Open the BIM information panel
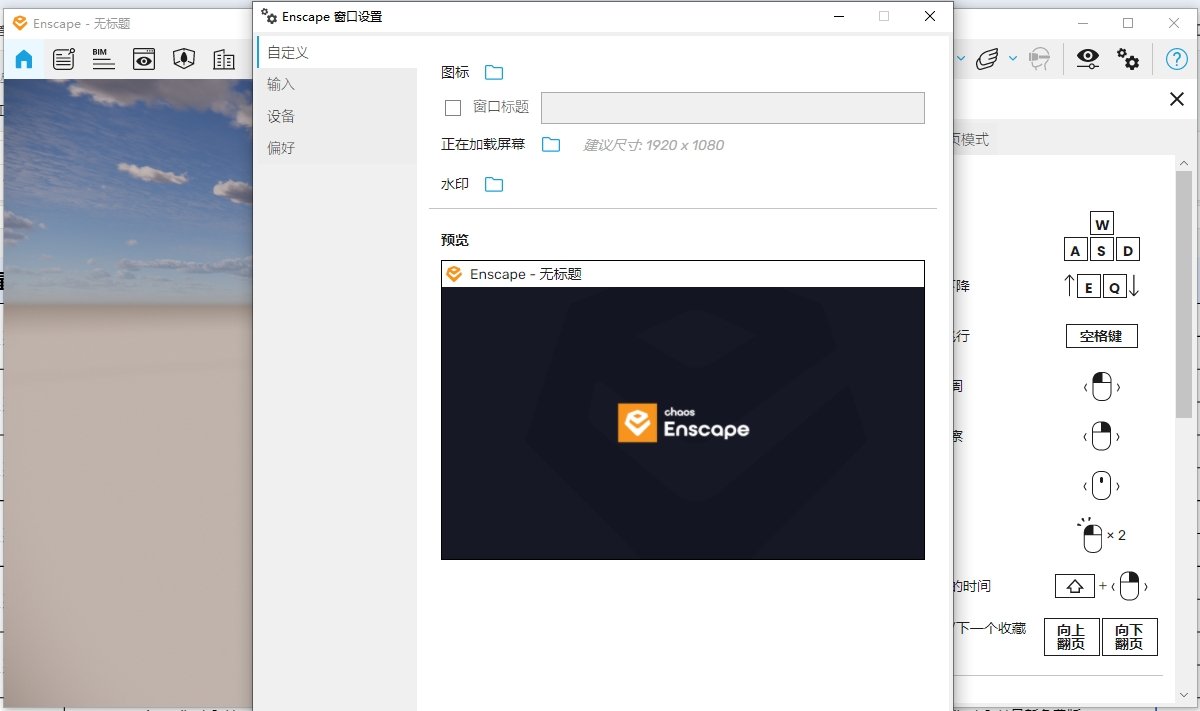1200x711 pixels. (x=104, y=60)
